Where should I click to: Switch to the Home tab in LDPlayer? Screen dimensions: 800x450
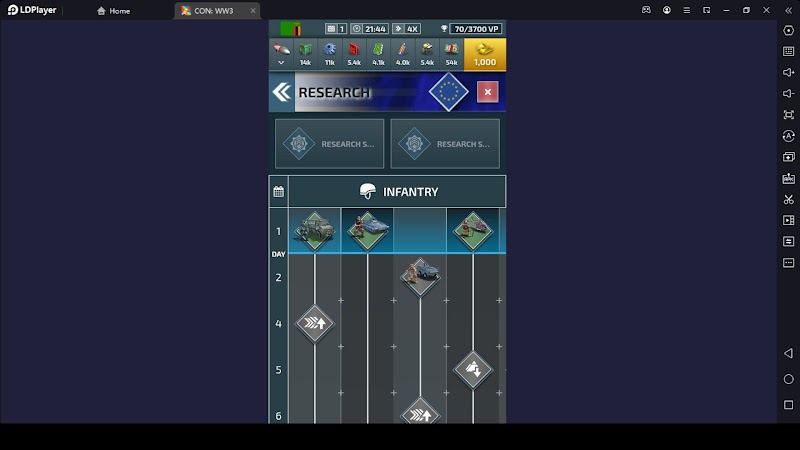click(x=113, y=11)
